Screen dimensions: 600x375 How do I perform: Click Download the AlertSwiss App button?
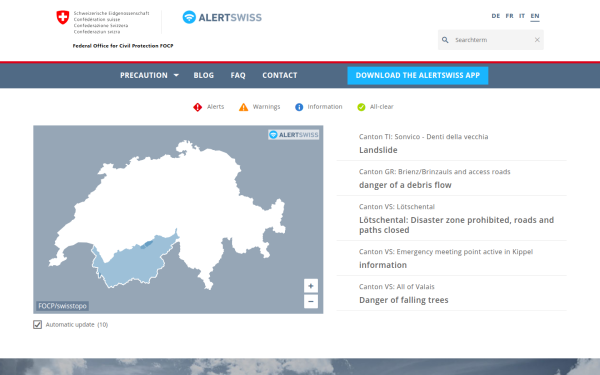(x=418, y=75)
